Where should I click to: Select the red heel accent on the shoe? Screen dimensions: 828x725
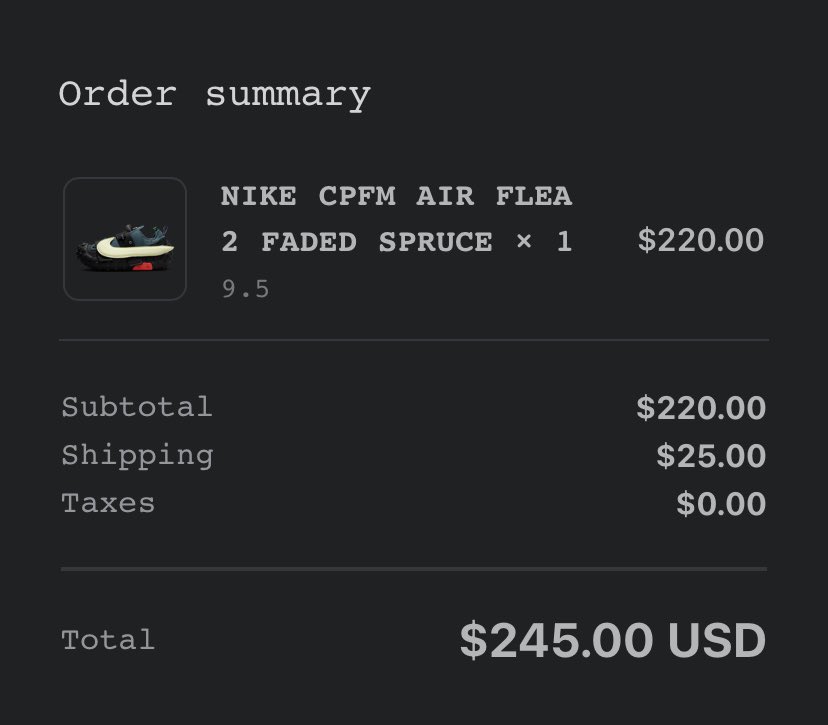[143, 267]
